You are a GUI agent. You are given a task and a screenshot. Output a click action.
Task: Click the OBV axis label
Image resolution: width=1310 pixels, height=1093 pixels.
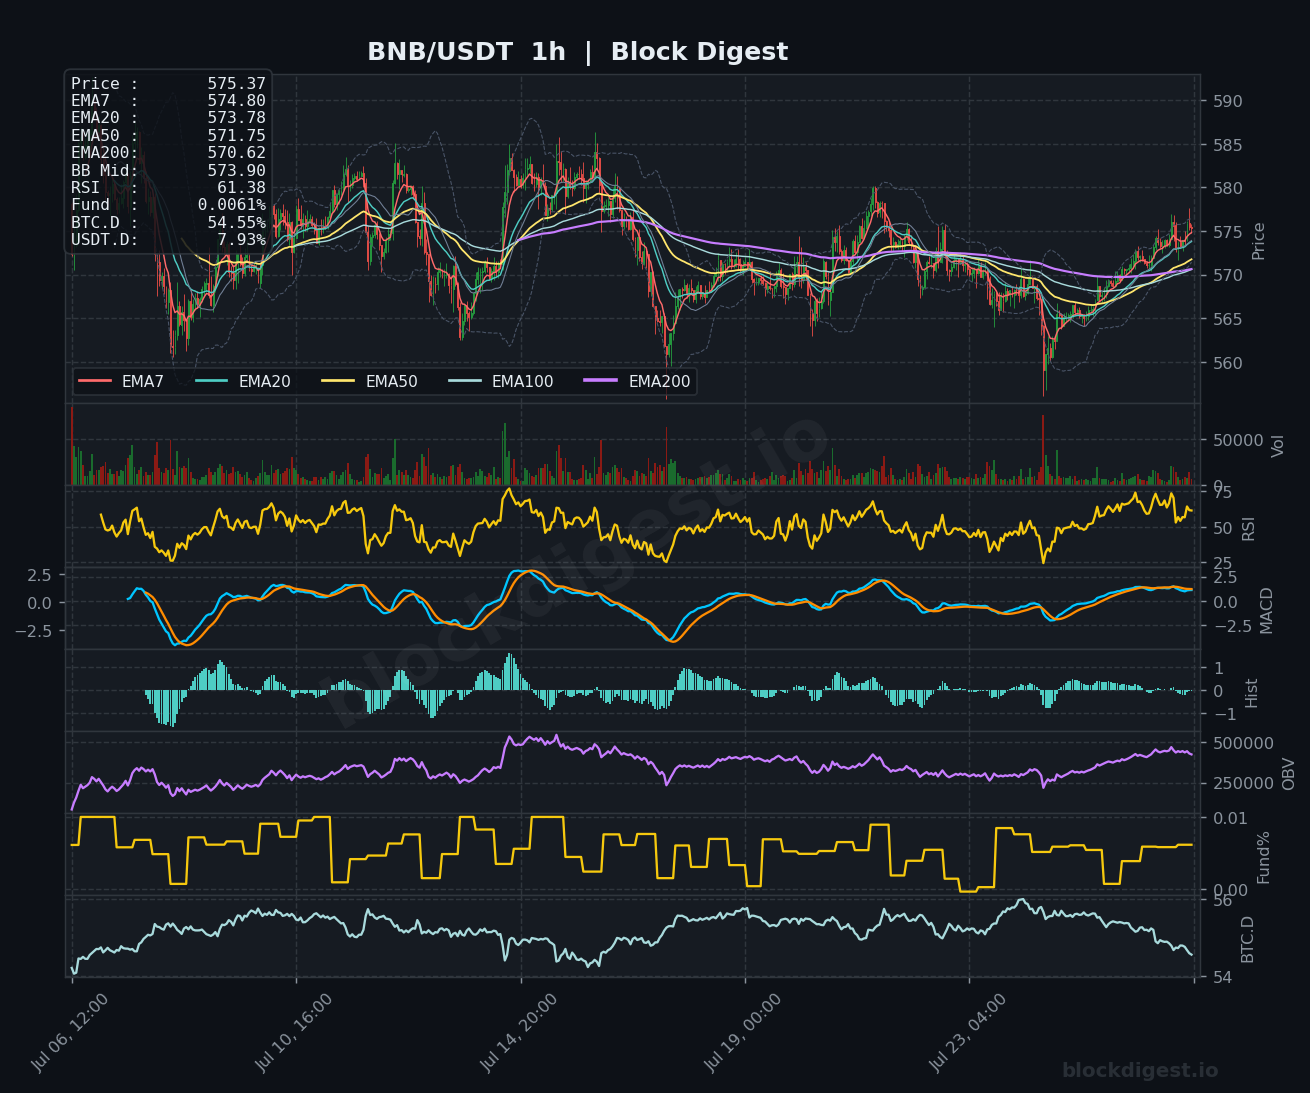1288,774
